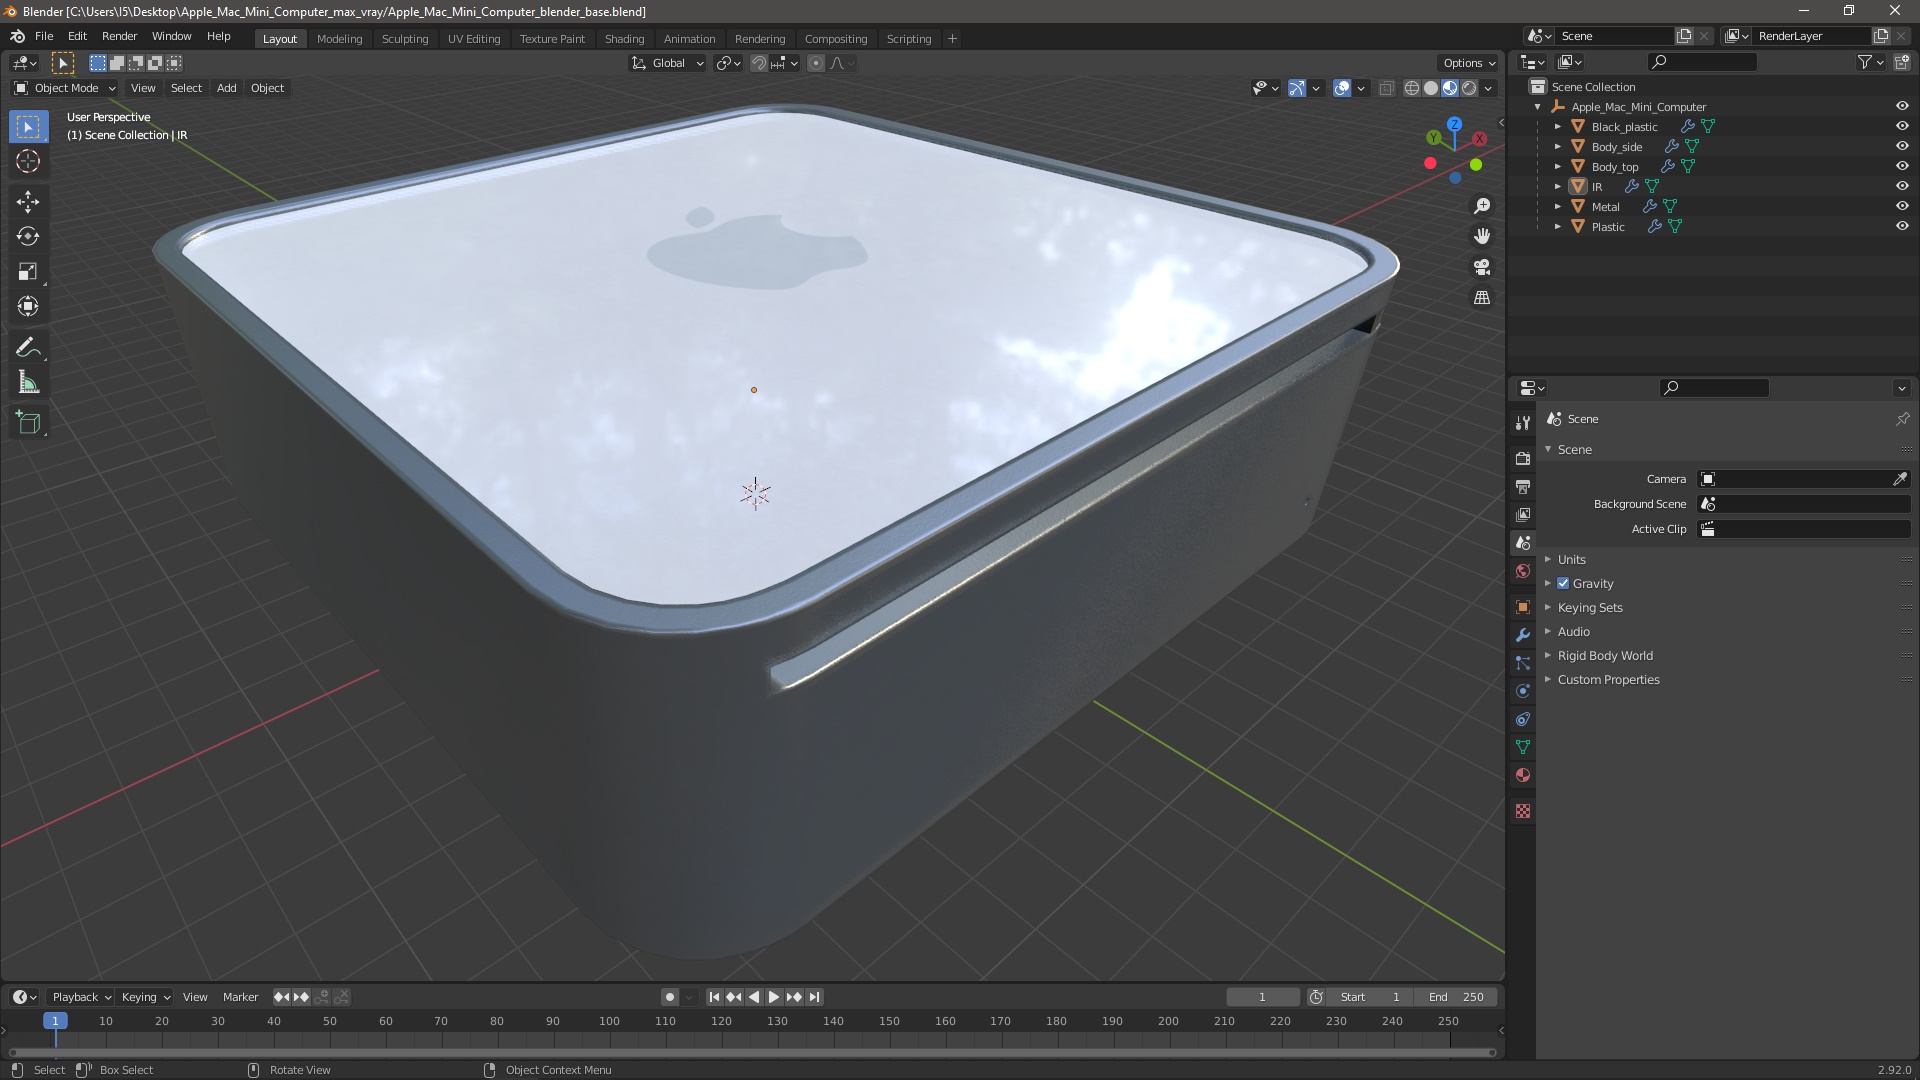This screenshot has height=1080, width=1920.
Task: Collapse the Apple_Mac_Mini_Computer collection
Action: tap(1537, 106)
